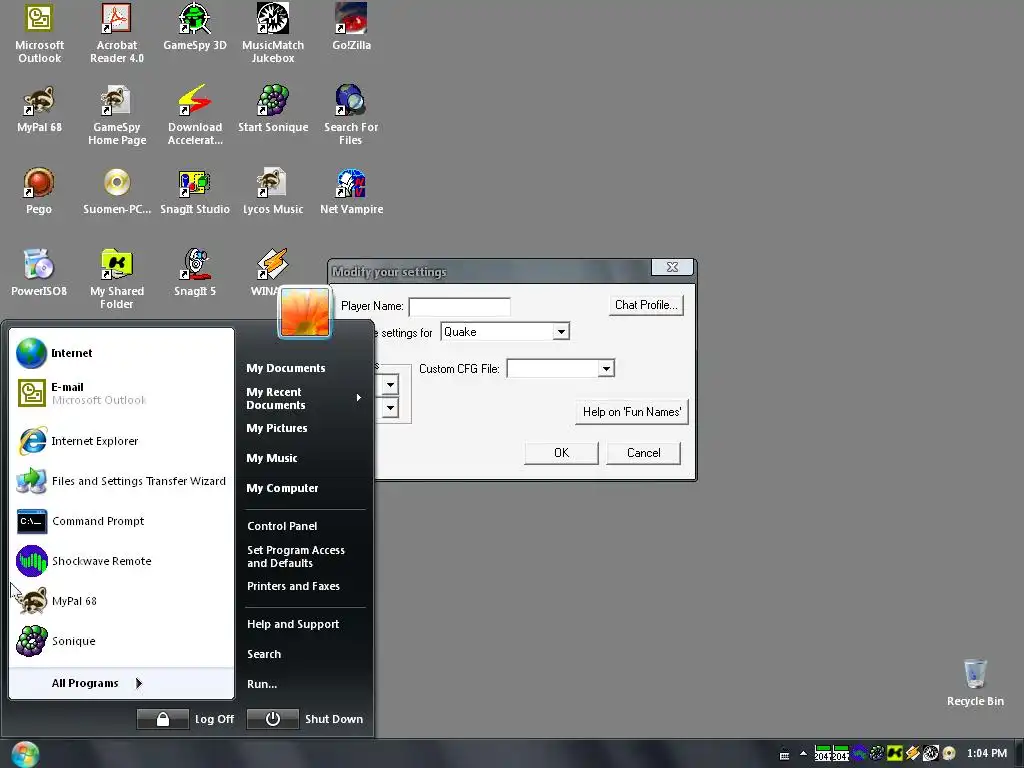Open E-mail Microsoft Outlook in Start menu
1024x768 pixels.
click(121, 393)
